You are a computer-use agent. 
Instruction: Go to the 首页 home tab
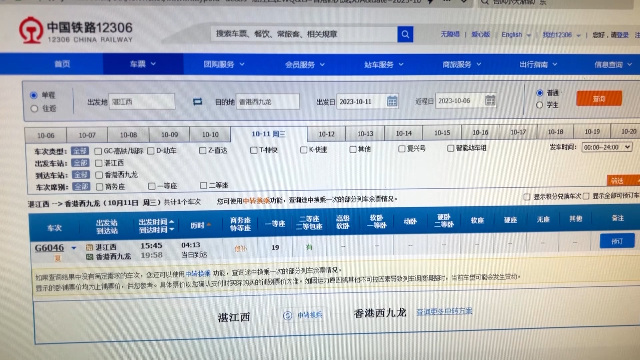[62, 64]
